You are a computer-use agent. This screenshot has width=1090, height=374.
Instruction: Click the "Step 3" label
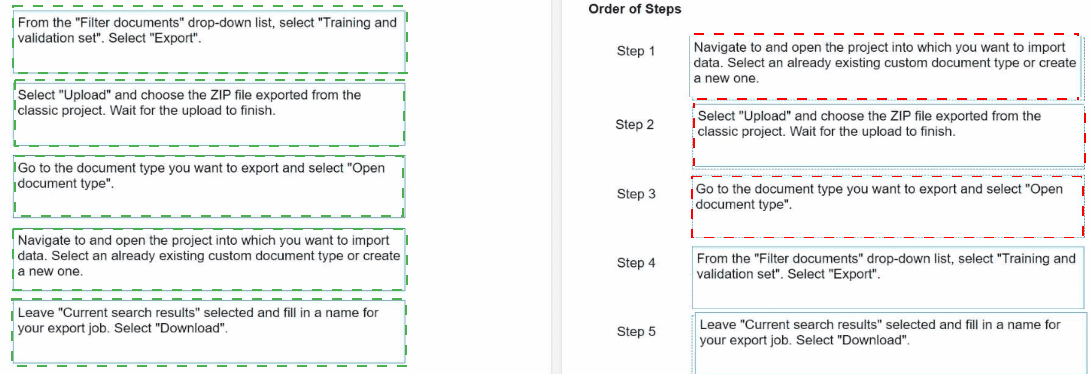pos(636,195)
